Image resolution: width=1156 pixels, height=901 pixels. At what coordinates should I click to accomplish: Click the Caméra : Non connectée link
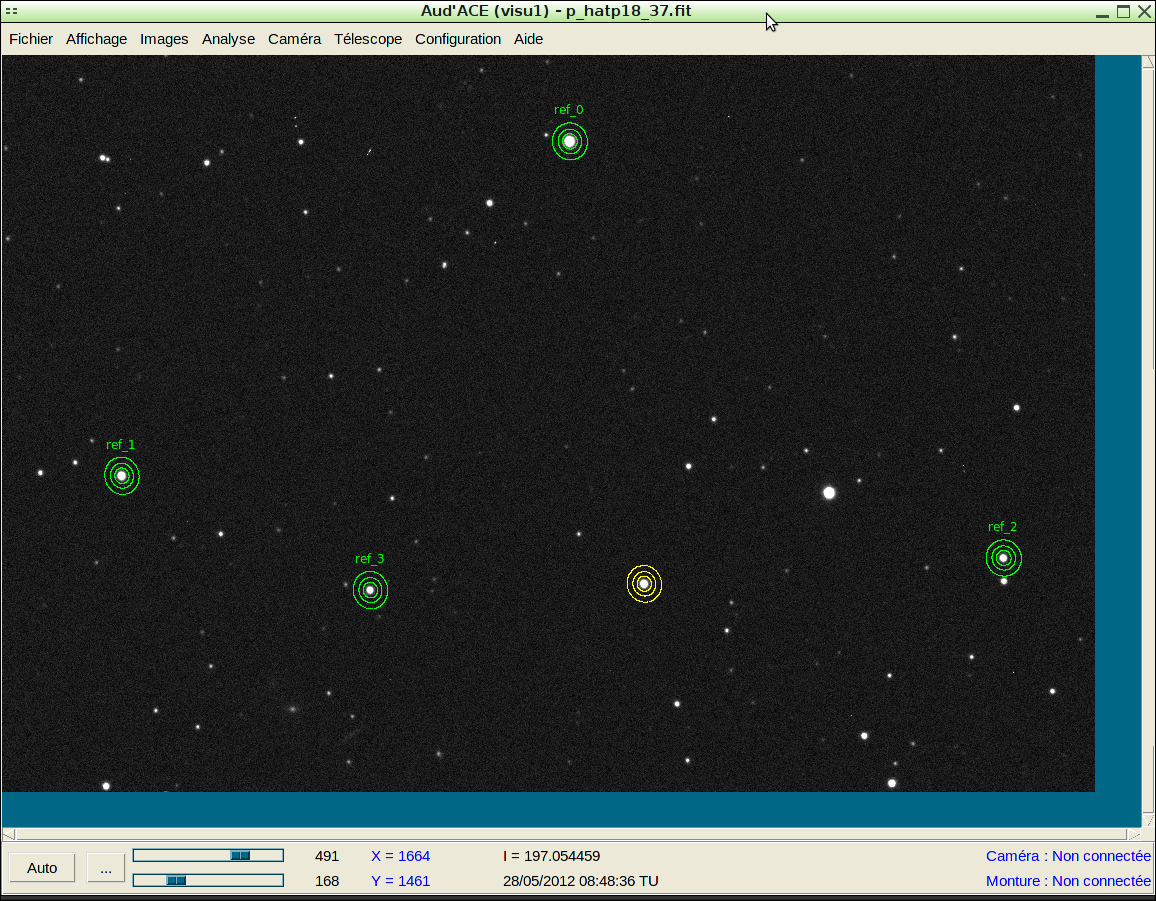coord(1067,856)
